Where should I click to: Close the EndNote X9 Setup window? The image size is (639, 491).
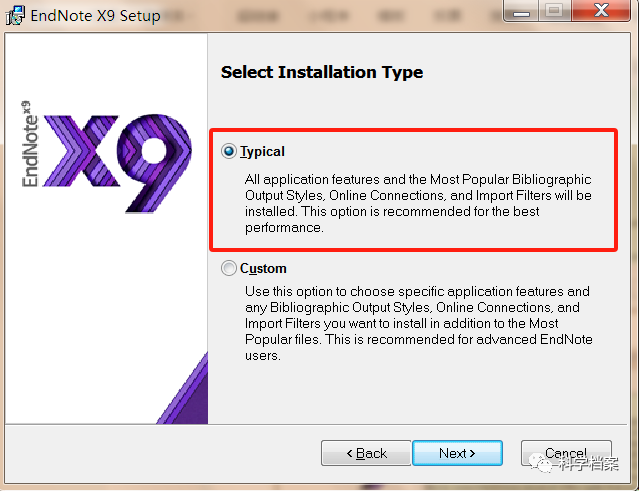click(x=601, y=10)
